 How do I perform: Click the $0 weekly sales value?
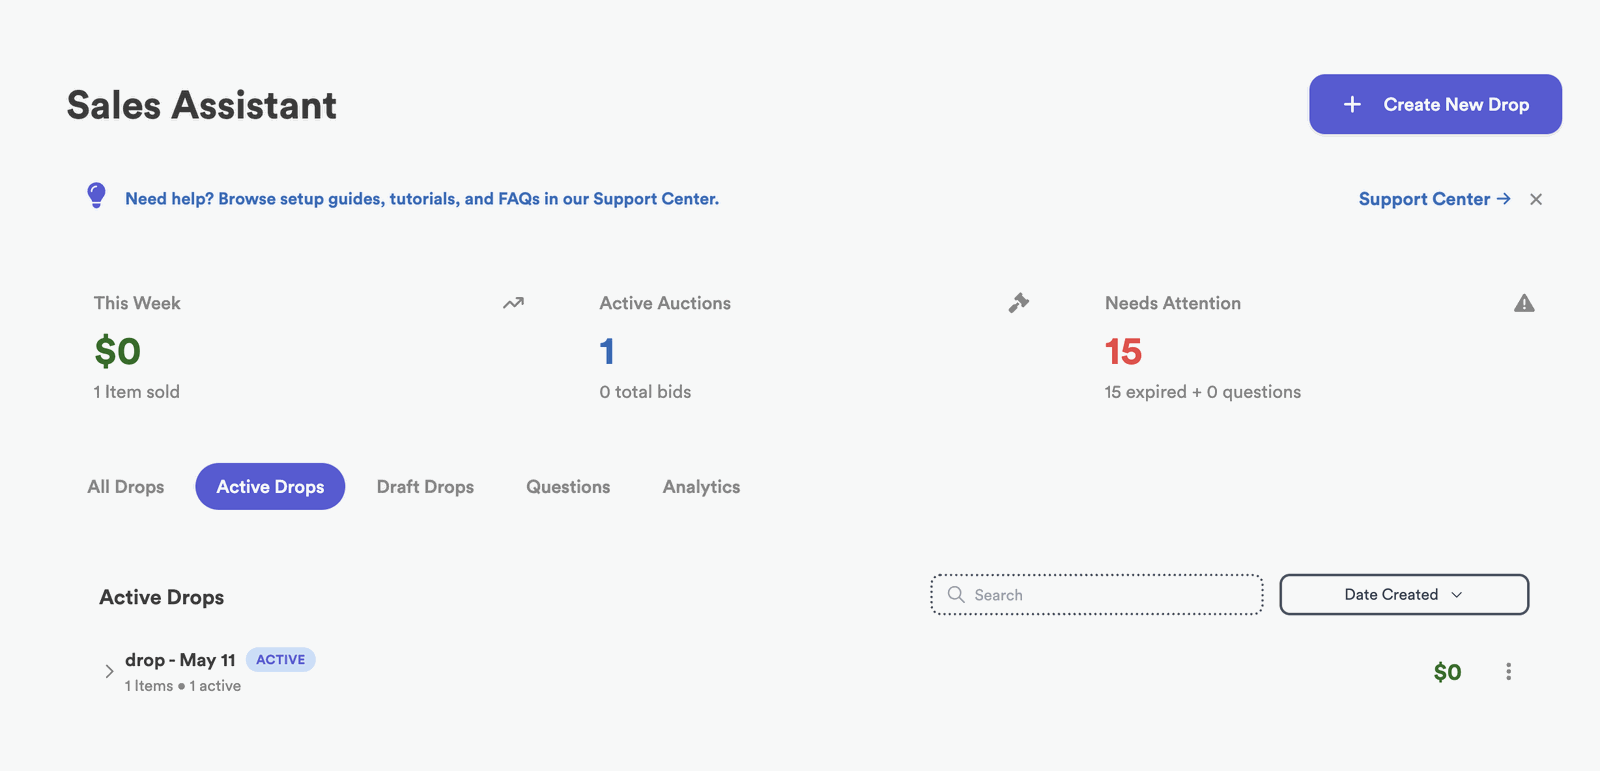coord(118,351)
